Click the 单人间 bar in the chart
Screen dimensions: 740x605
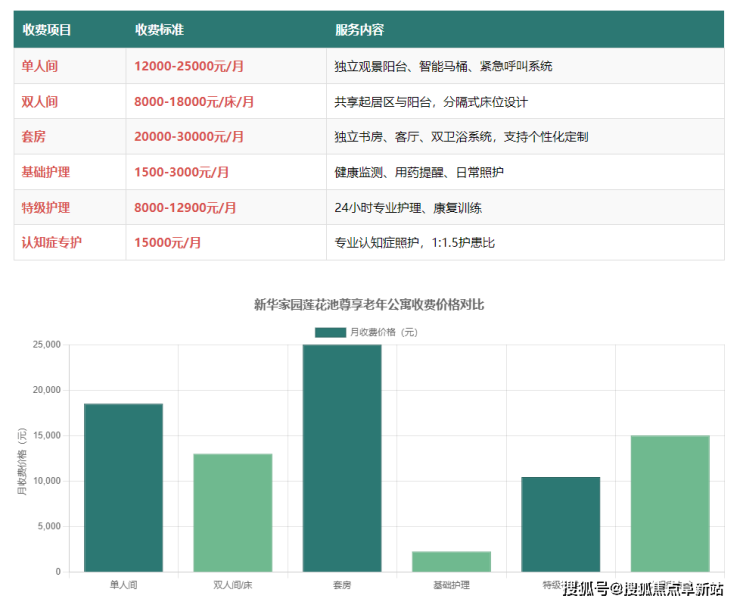click(x=123, y=487)
